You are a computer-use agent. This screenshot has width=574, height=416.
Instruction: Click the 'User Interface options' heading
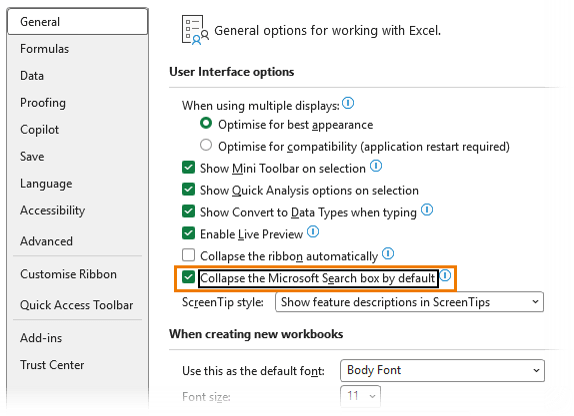[232, 72]
